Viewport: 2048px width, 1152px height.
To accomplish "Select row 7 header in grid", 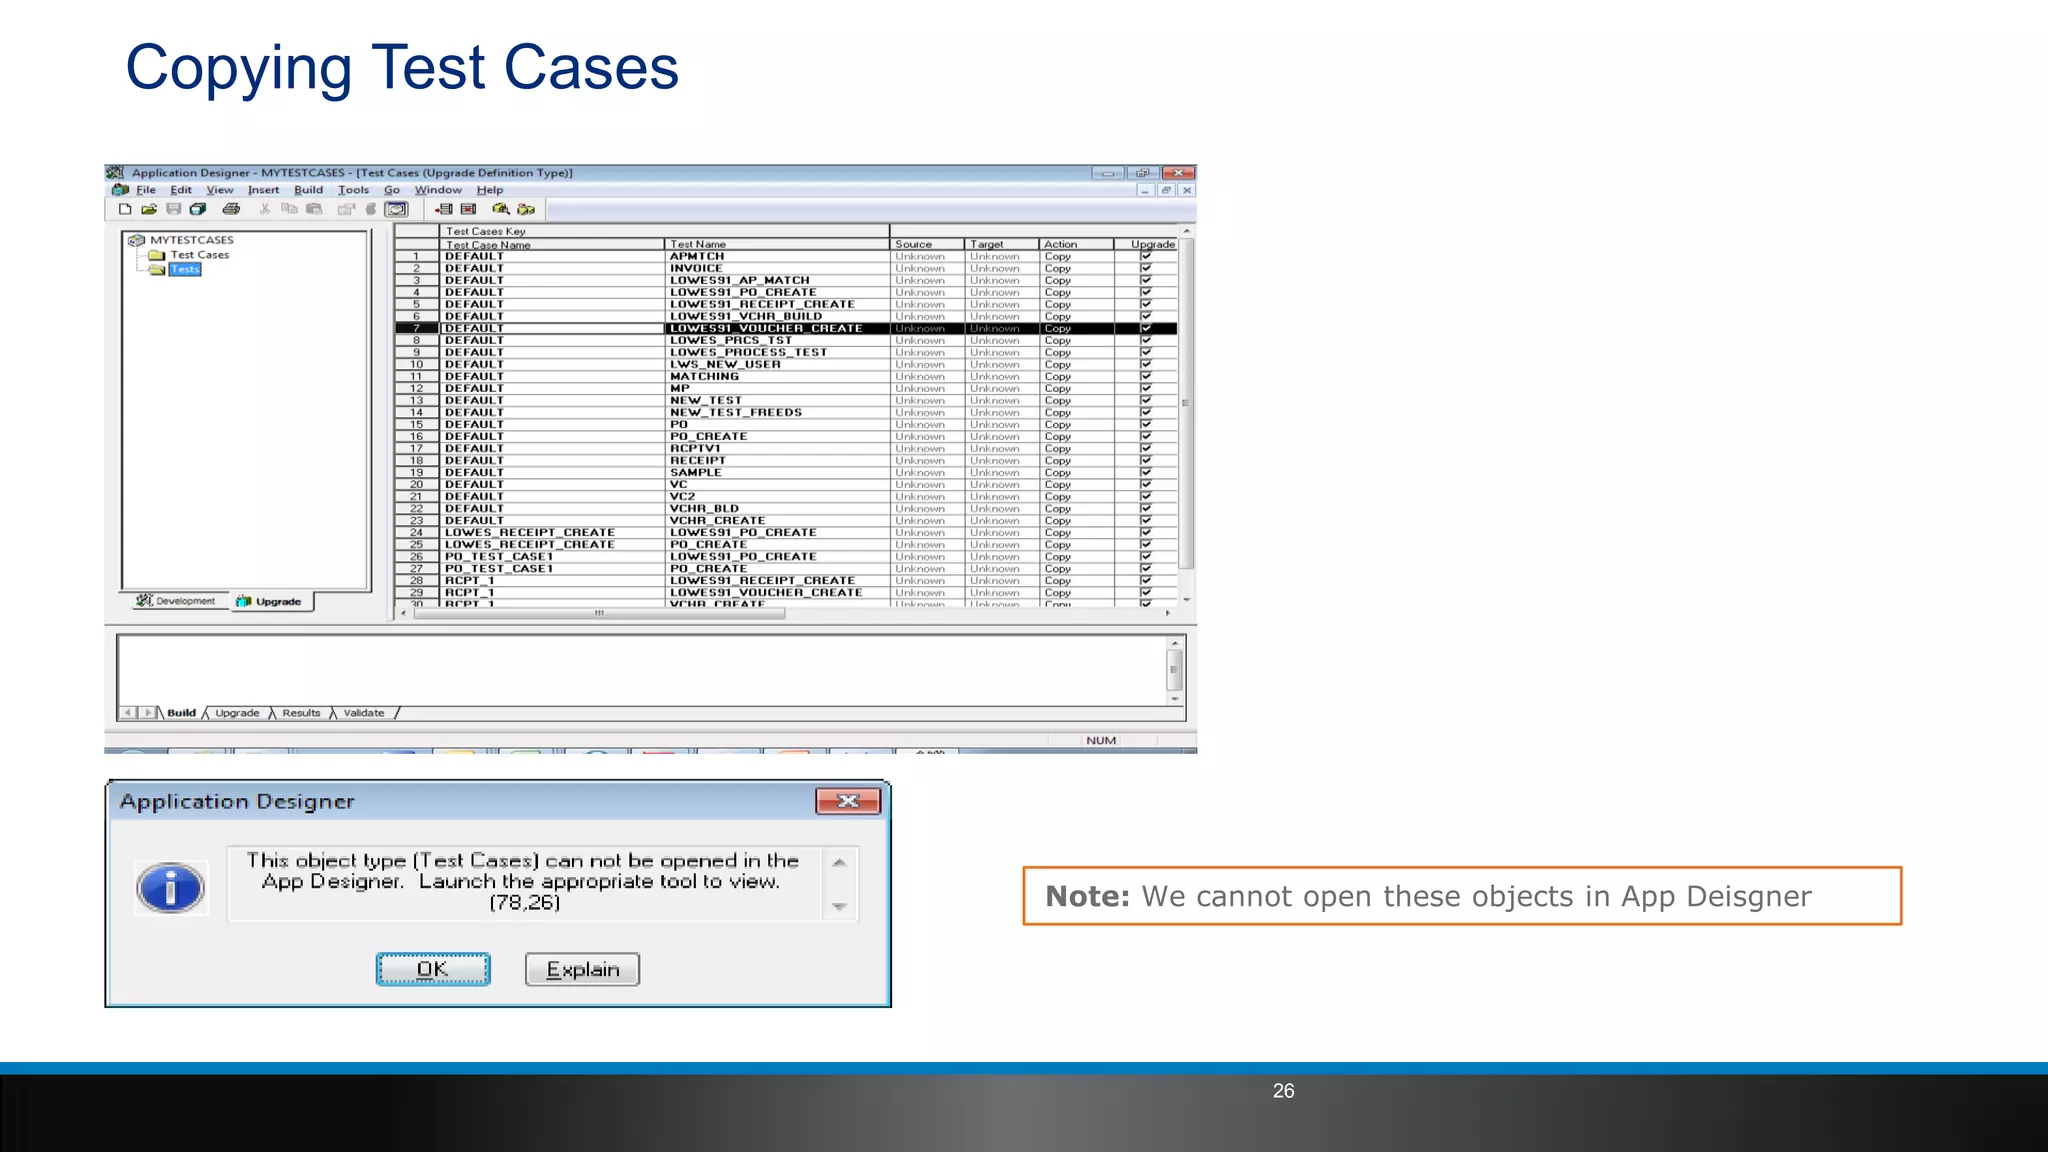I will 417,328.
